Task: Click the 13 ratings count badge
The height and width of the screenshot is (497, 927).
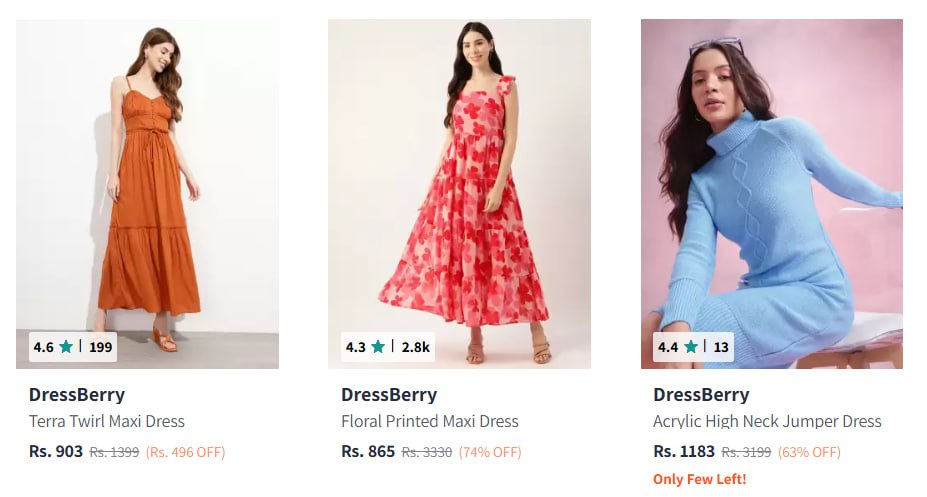Action: (721, 347)
